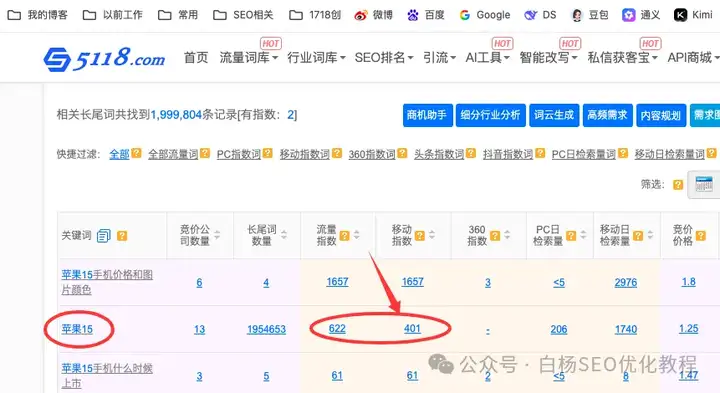Viewport: 720px width, 393px height.
Task: Open the 苹果15手机什么时候上市 keyword link
Action: (x=107, y=376)
